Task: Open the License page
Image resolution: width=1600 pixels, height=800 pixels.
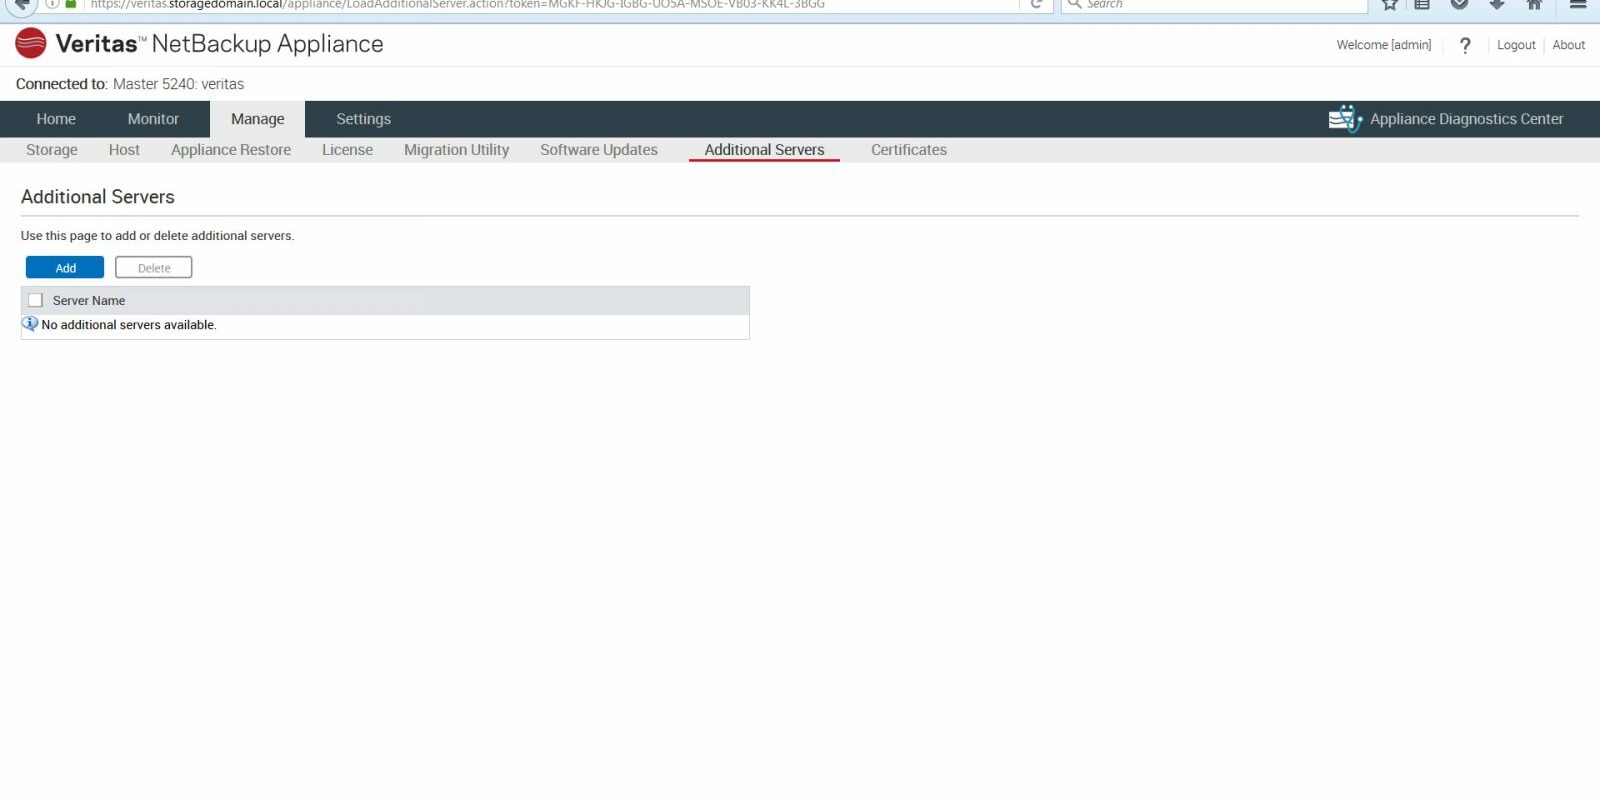Action: point(347,150)
